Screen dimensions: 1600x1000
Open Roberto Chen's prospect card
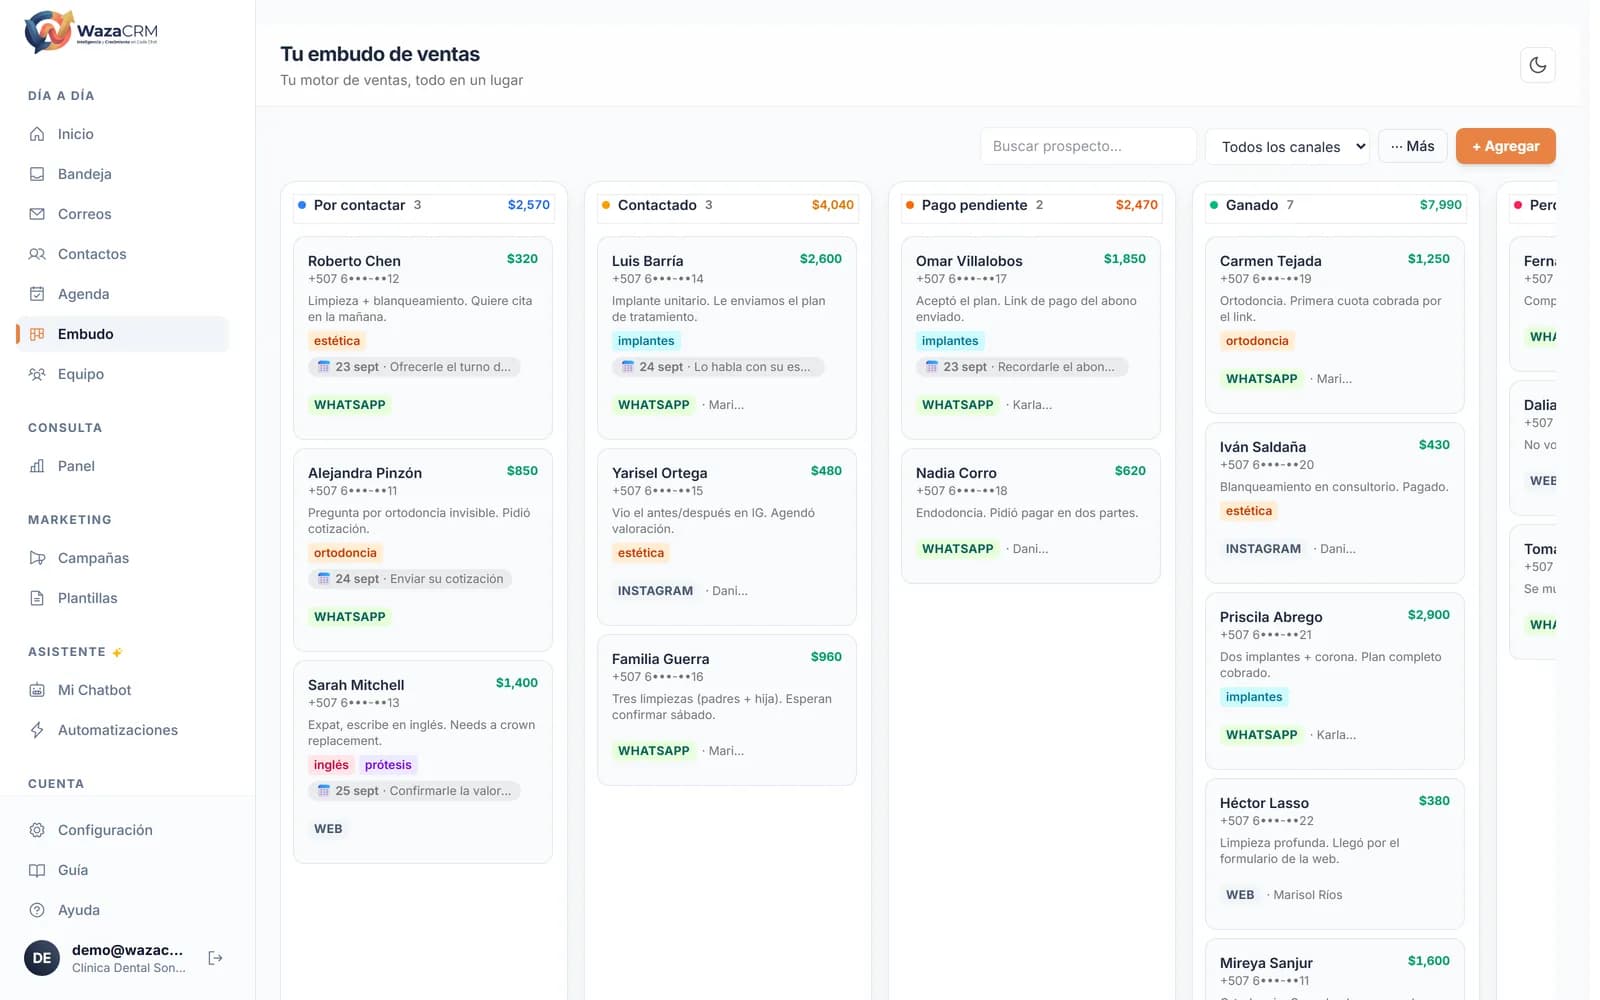[423, 338]
